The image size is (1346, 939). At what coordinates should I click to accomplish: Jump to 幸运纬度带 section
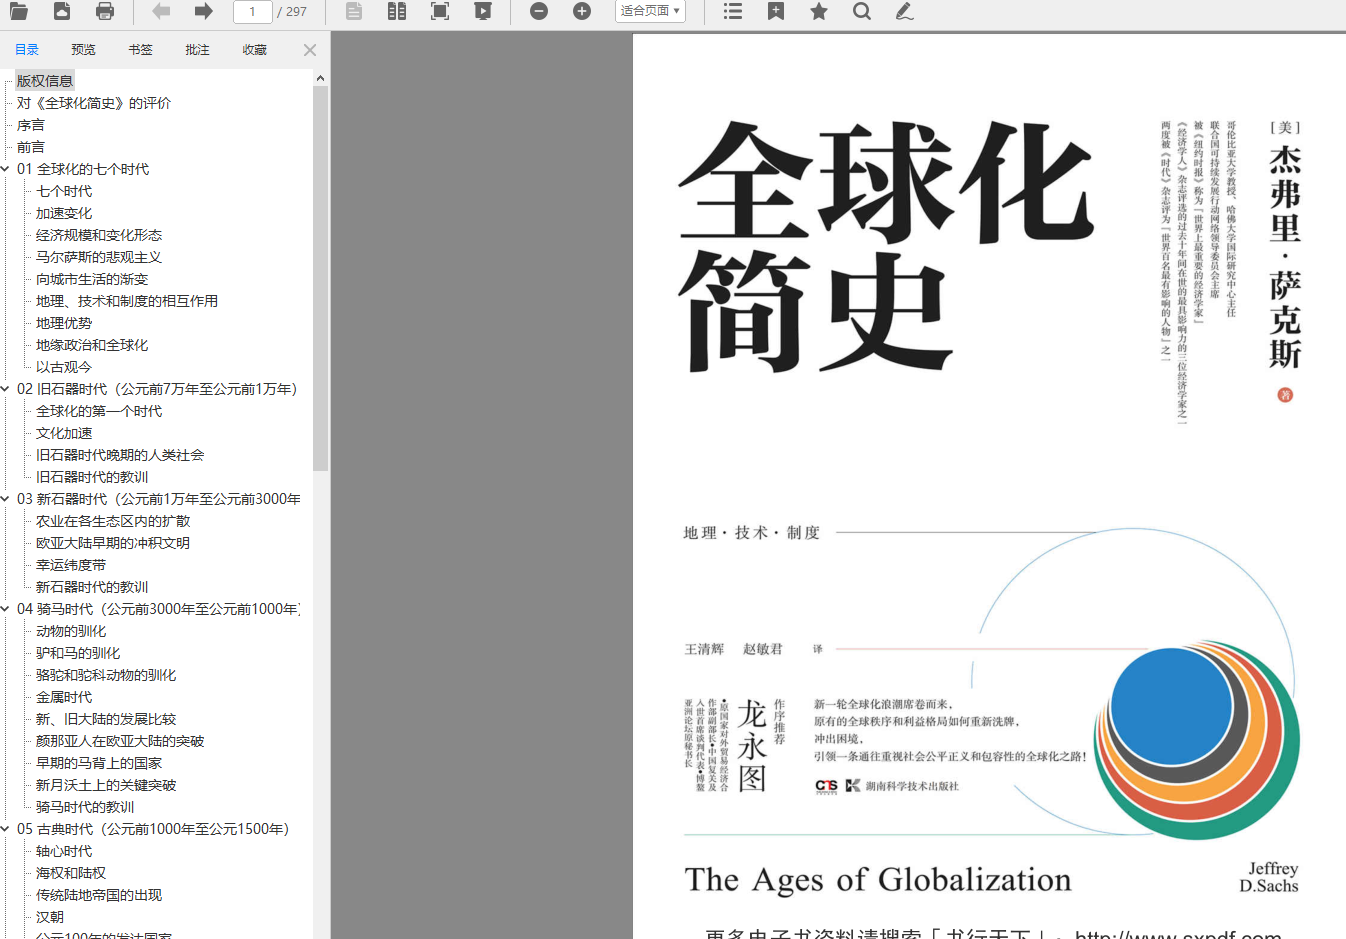[71, 565]
